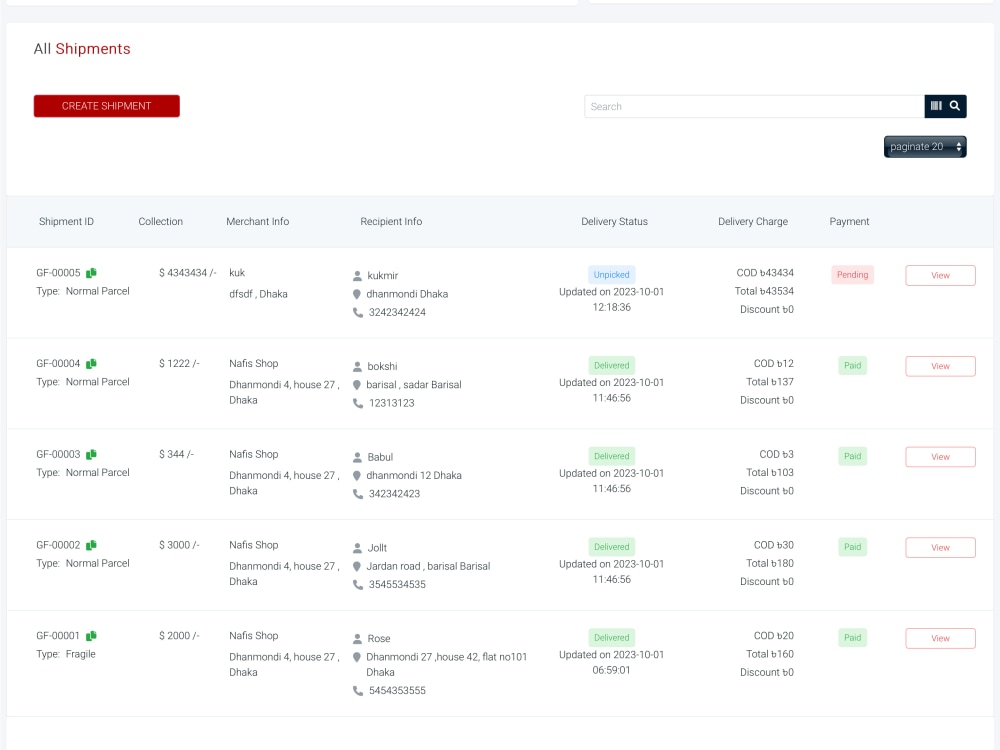View shipment GF-00005 details
This screenshot has width=1000, height=750.
pyautogui.click(x=940, y=276)
